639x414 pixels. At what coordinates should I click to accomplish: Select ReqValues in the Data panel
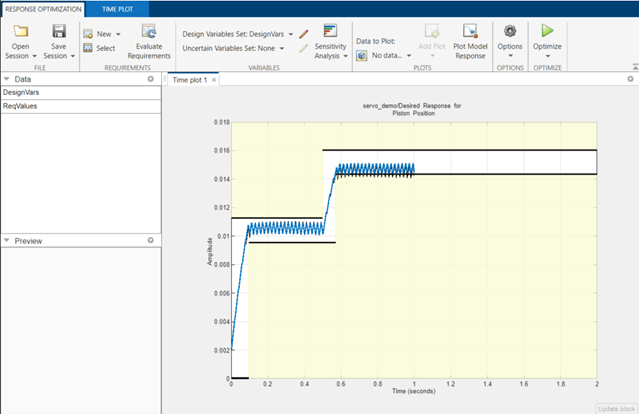click(21, 106)
